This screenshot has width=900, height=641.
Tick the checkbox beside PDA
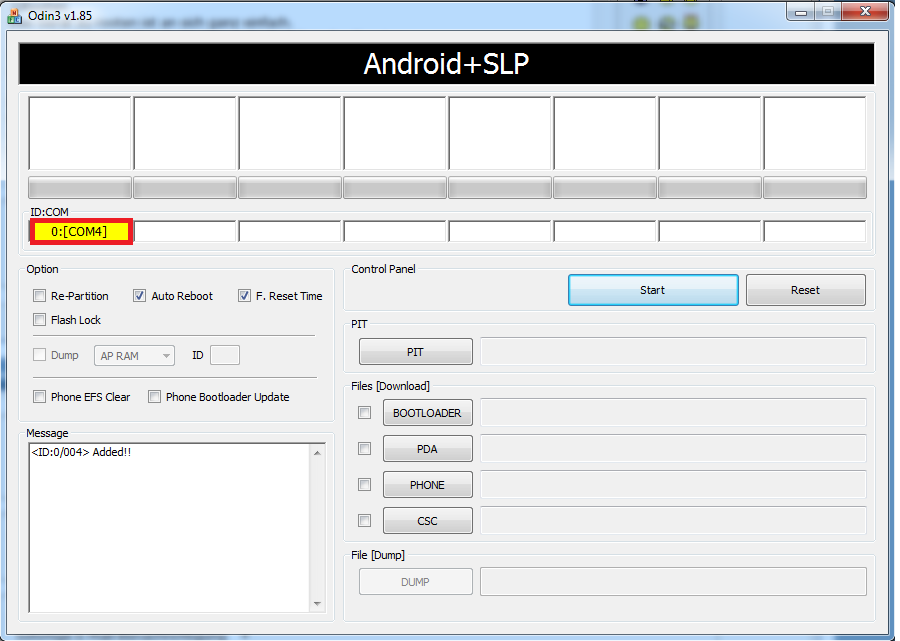pyautogui.click(x=364, y=449)
